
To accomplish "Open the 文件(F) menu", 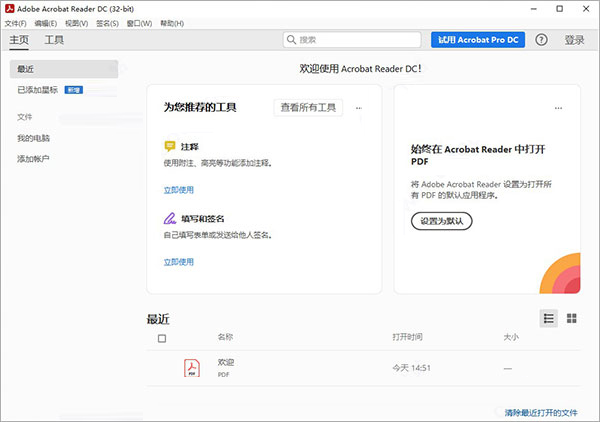I will coord(16,24).
